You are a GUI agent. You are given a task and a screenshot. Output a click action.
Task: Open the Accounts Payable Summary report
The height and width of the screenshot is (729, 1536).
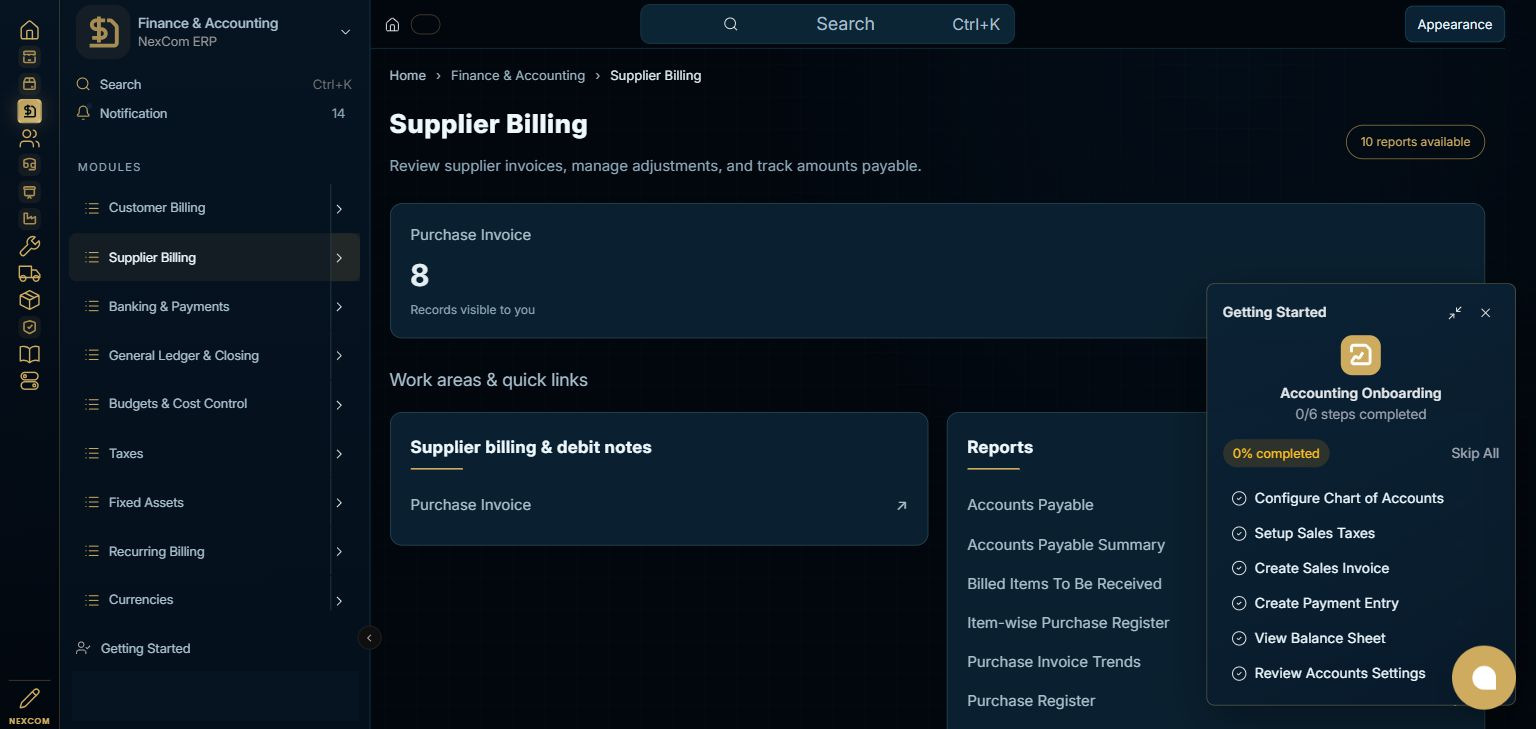(x=1066, y=545)
